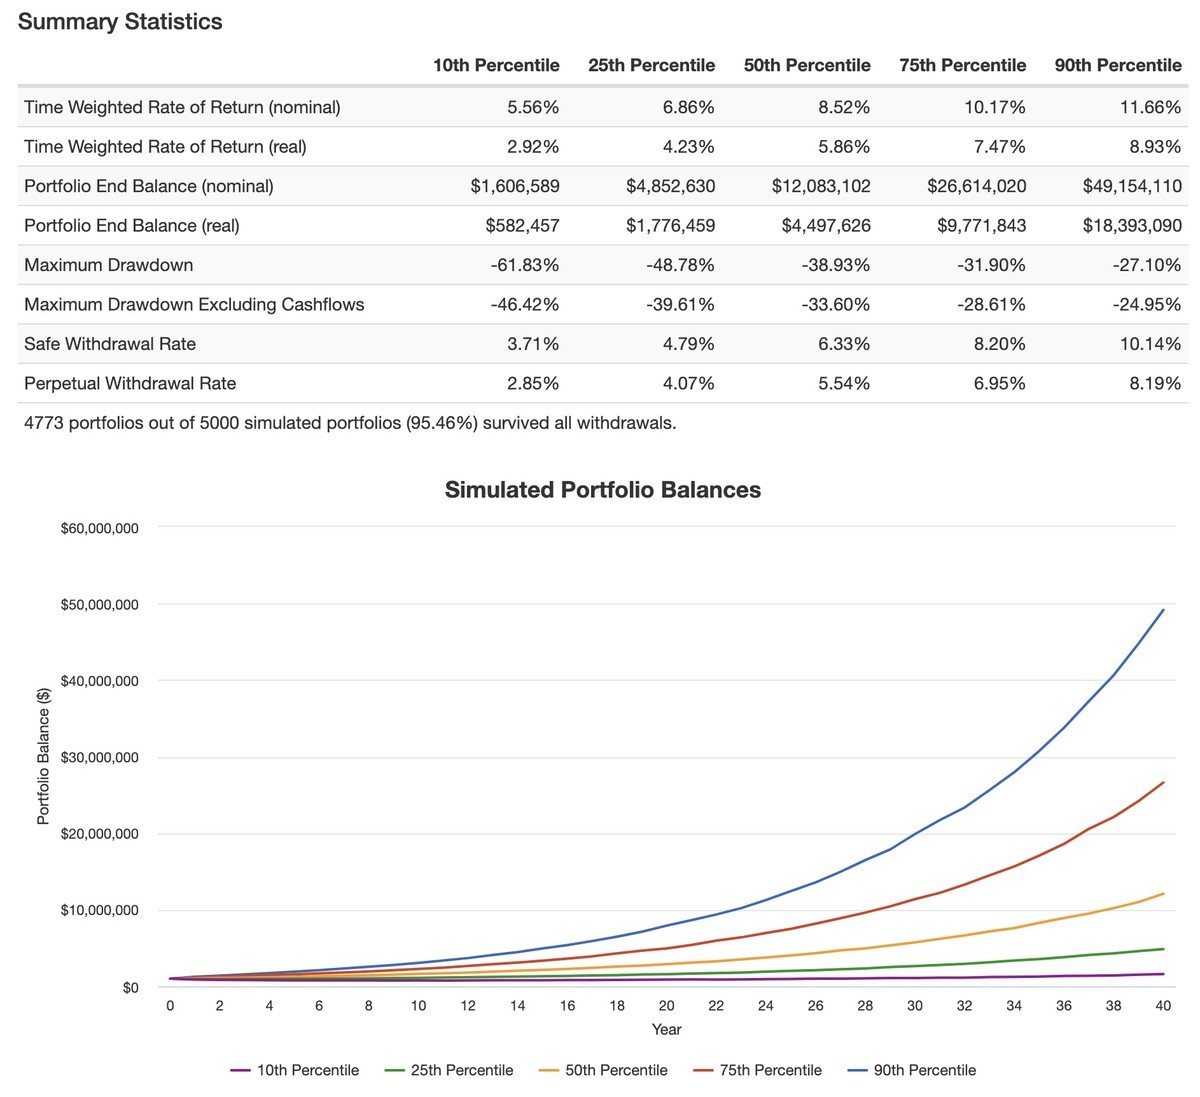Select the 10th Percentile column header
Viewport: 1200px width, 1097px height.
496,65
